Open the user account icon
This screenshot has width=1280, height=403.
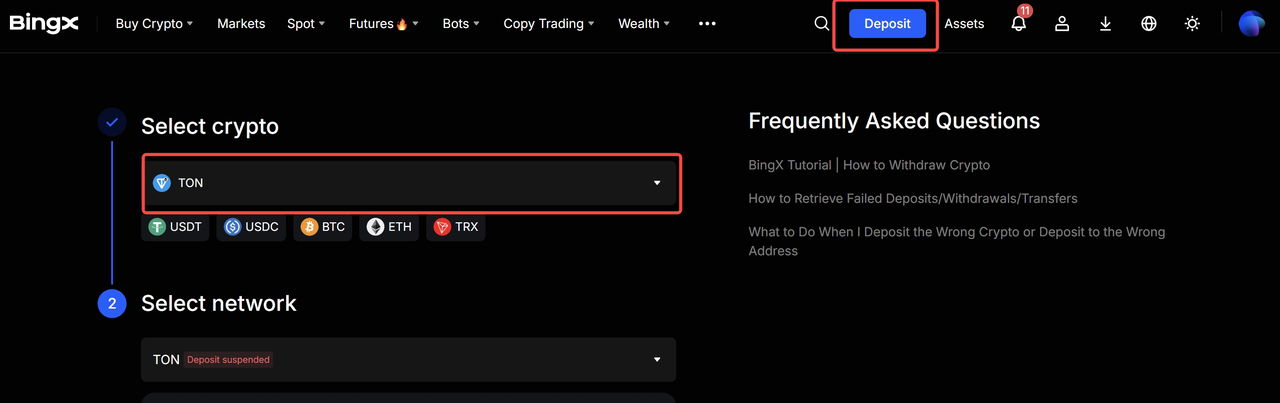tap(1062, 24)
